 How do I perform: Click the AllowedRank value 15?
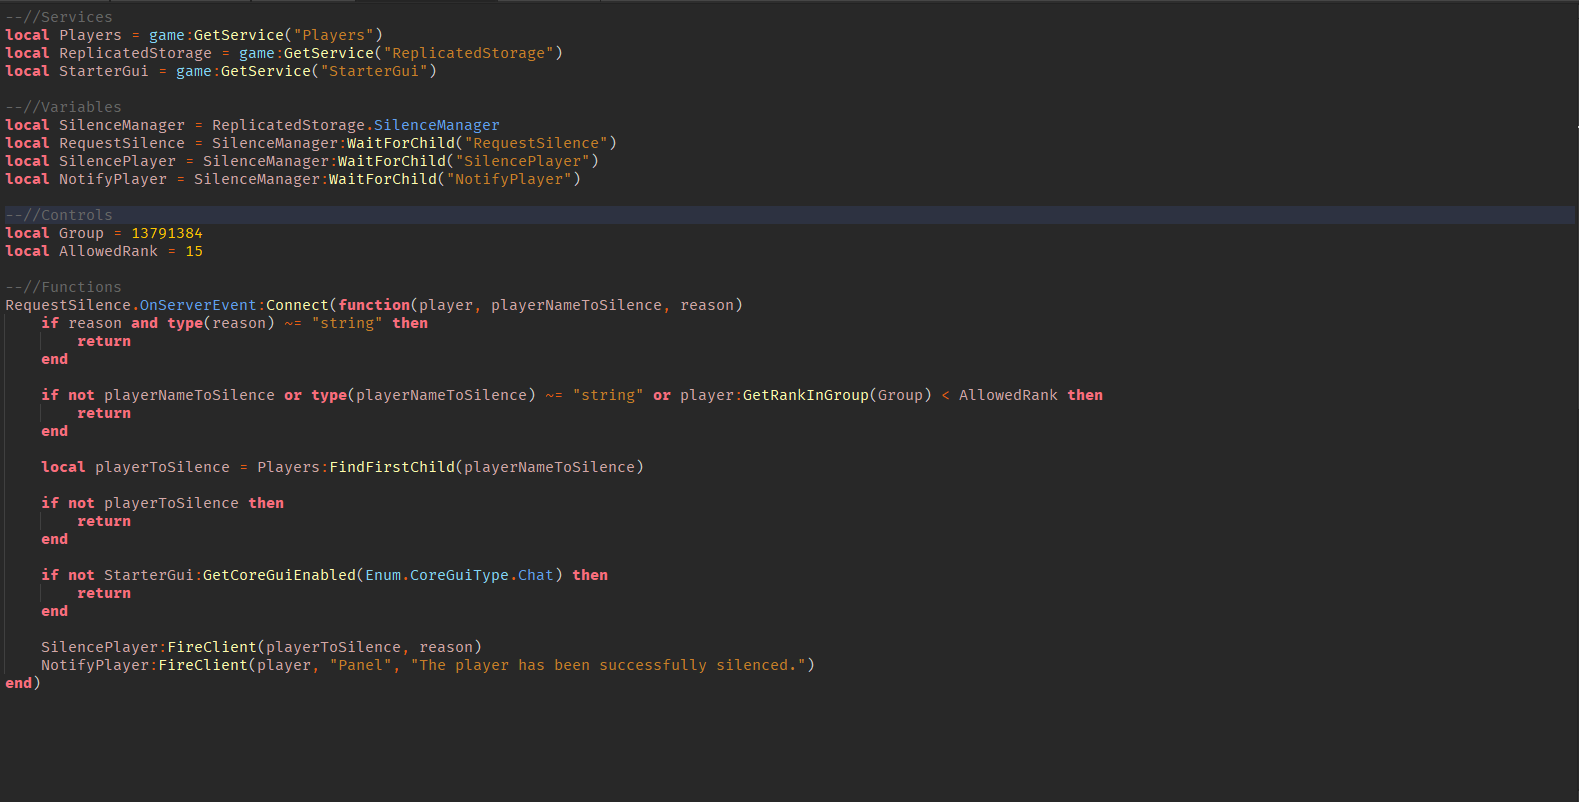pos(194,251)
